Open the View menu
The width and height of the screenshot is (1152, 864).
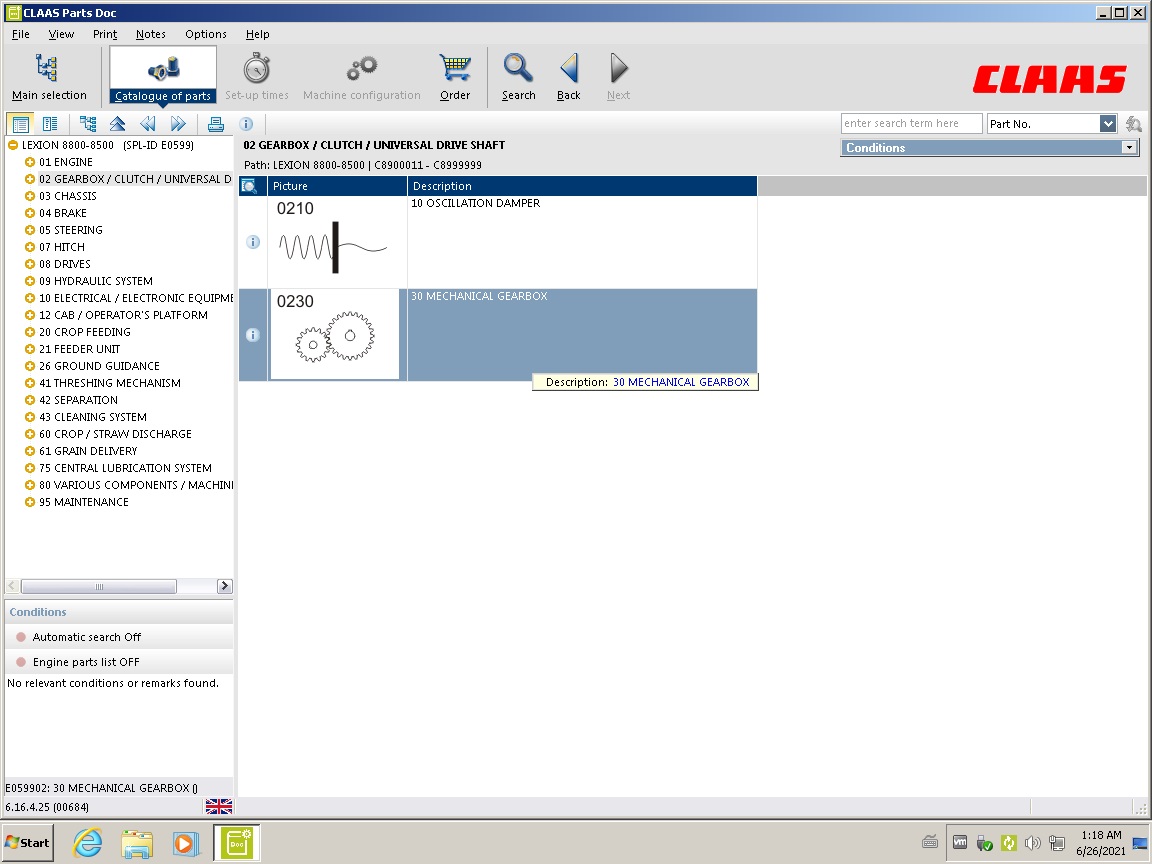(x=61, y=34)
